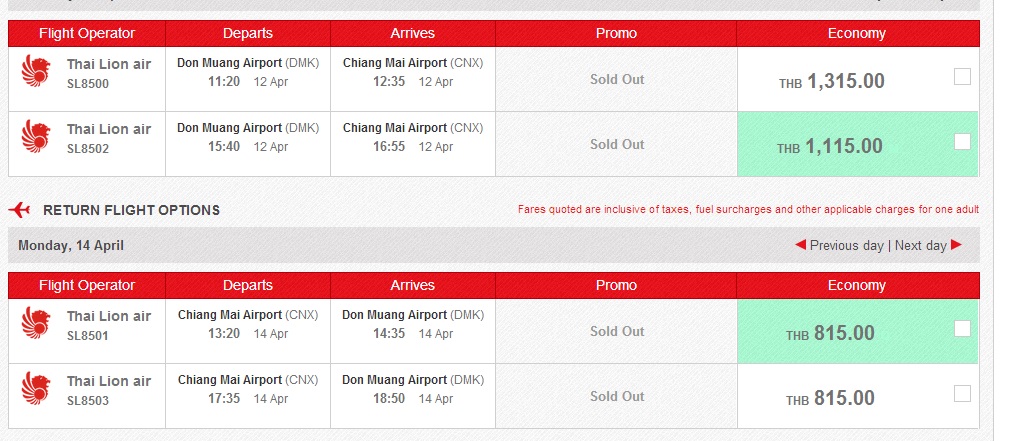Click the Thai Lion air logo for SL8500
The width and height of the screenshot is (1031, 441).
tap(36, 71)
